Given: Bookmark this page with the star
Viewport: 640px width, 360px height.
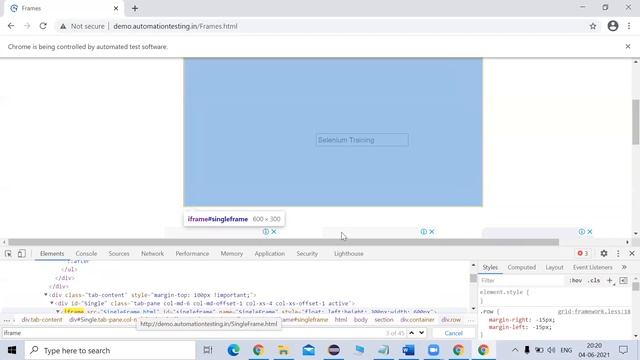Looking at the screenshot, I should [593, 26].
